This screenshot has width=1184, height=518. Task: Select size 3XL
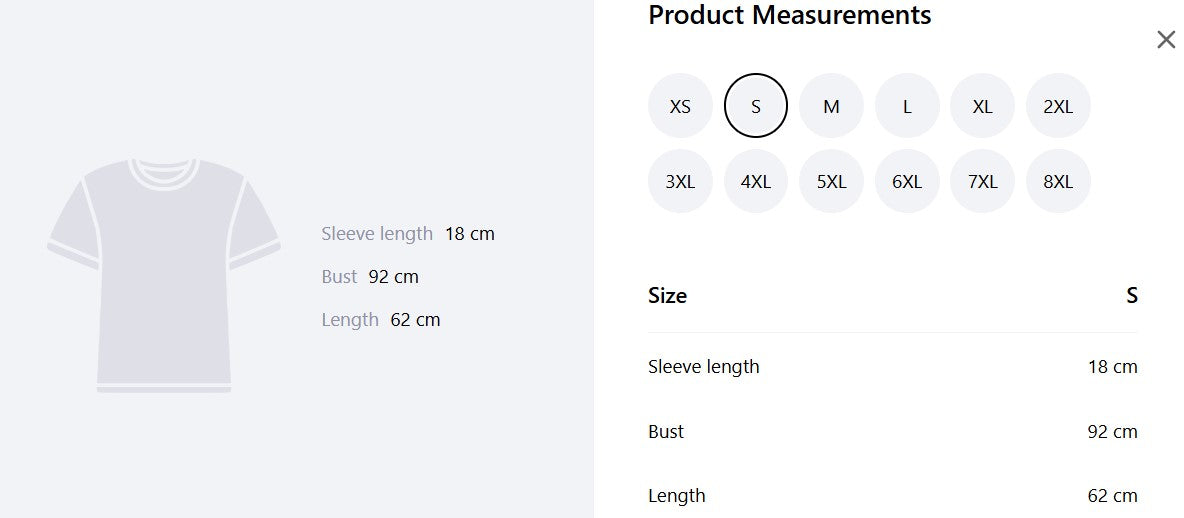[x=680, y=181]
